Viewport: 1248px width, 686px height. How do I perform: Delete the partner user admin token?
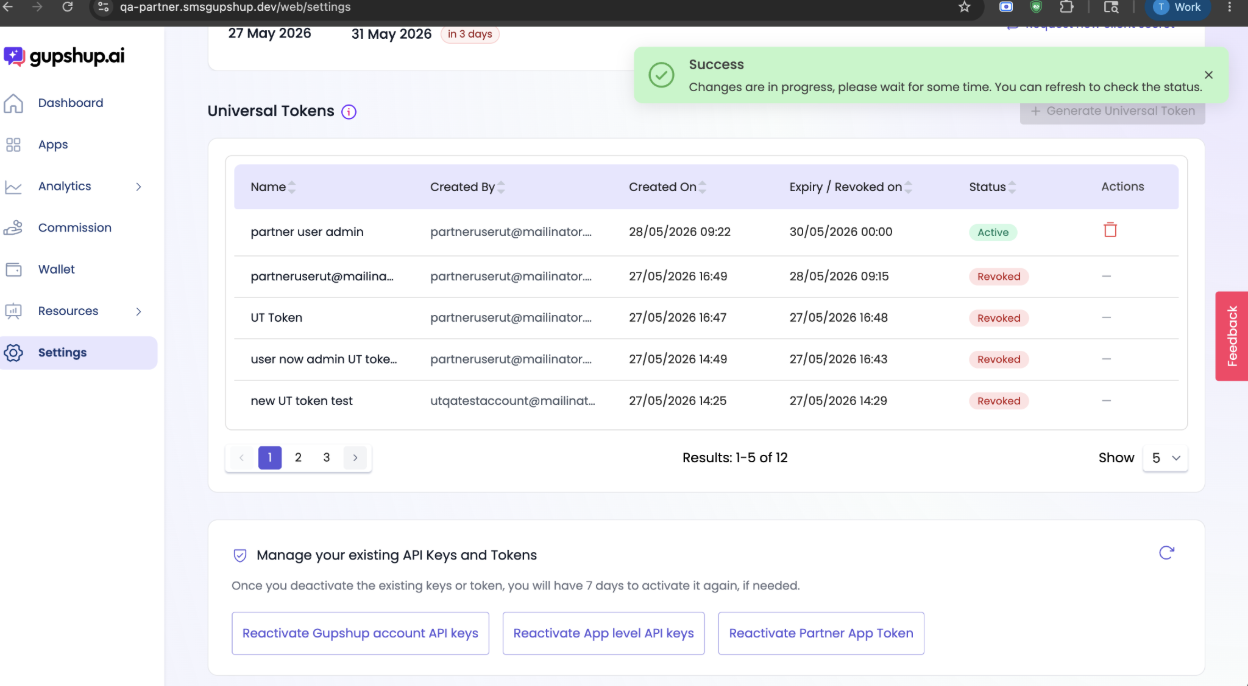pos(1110,230)
